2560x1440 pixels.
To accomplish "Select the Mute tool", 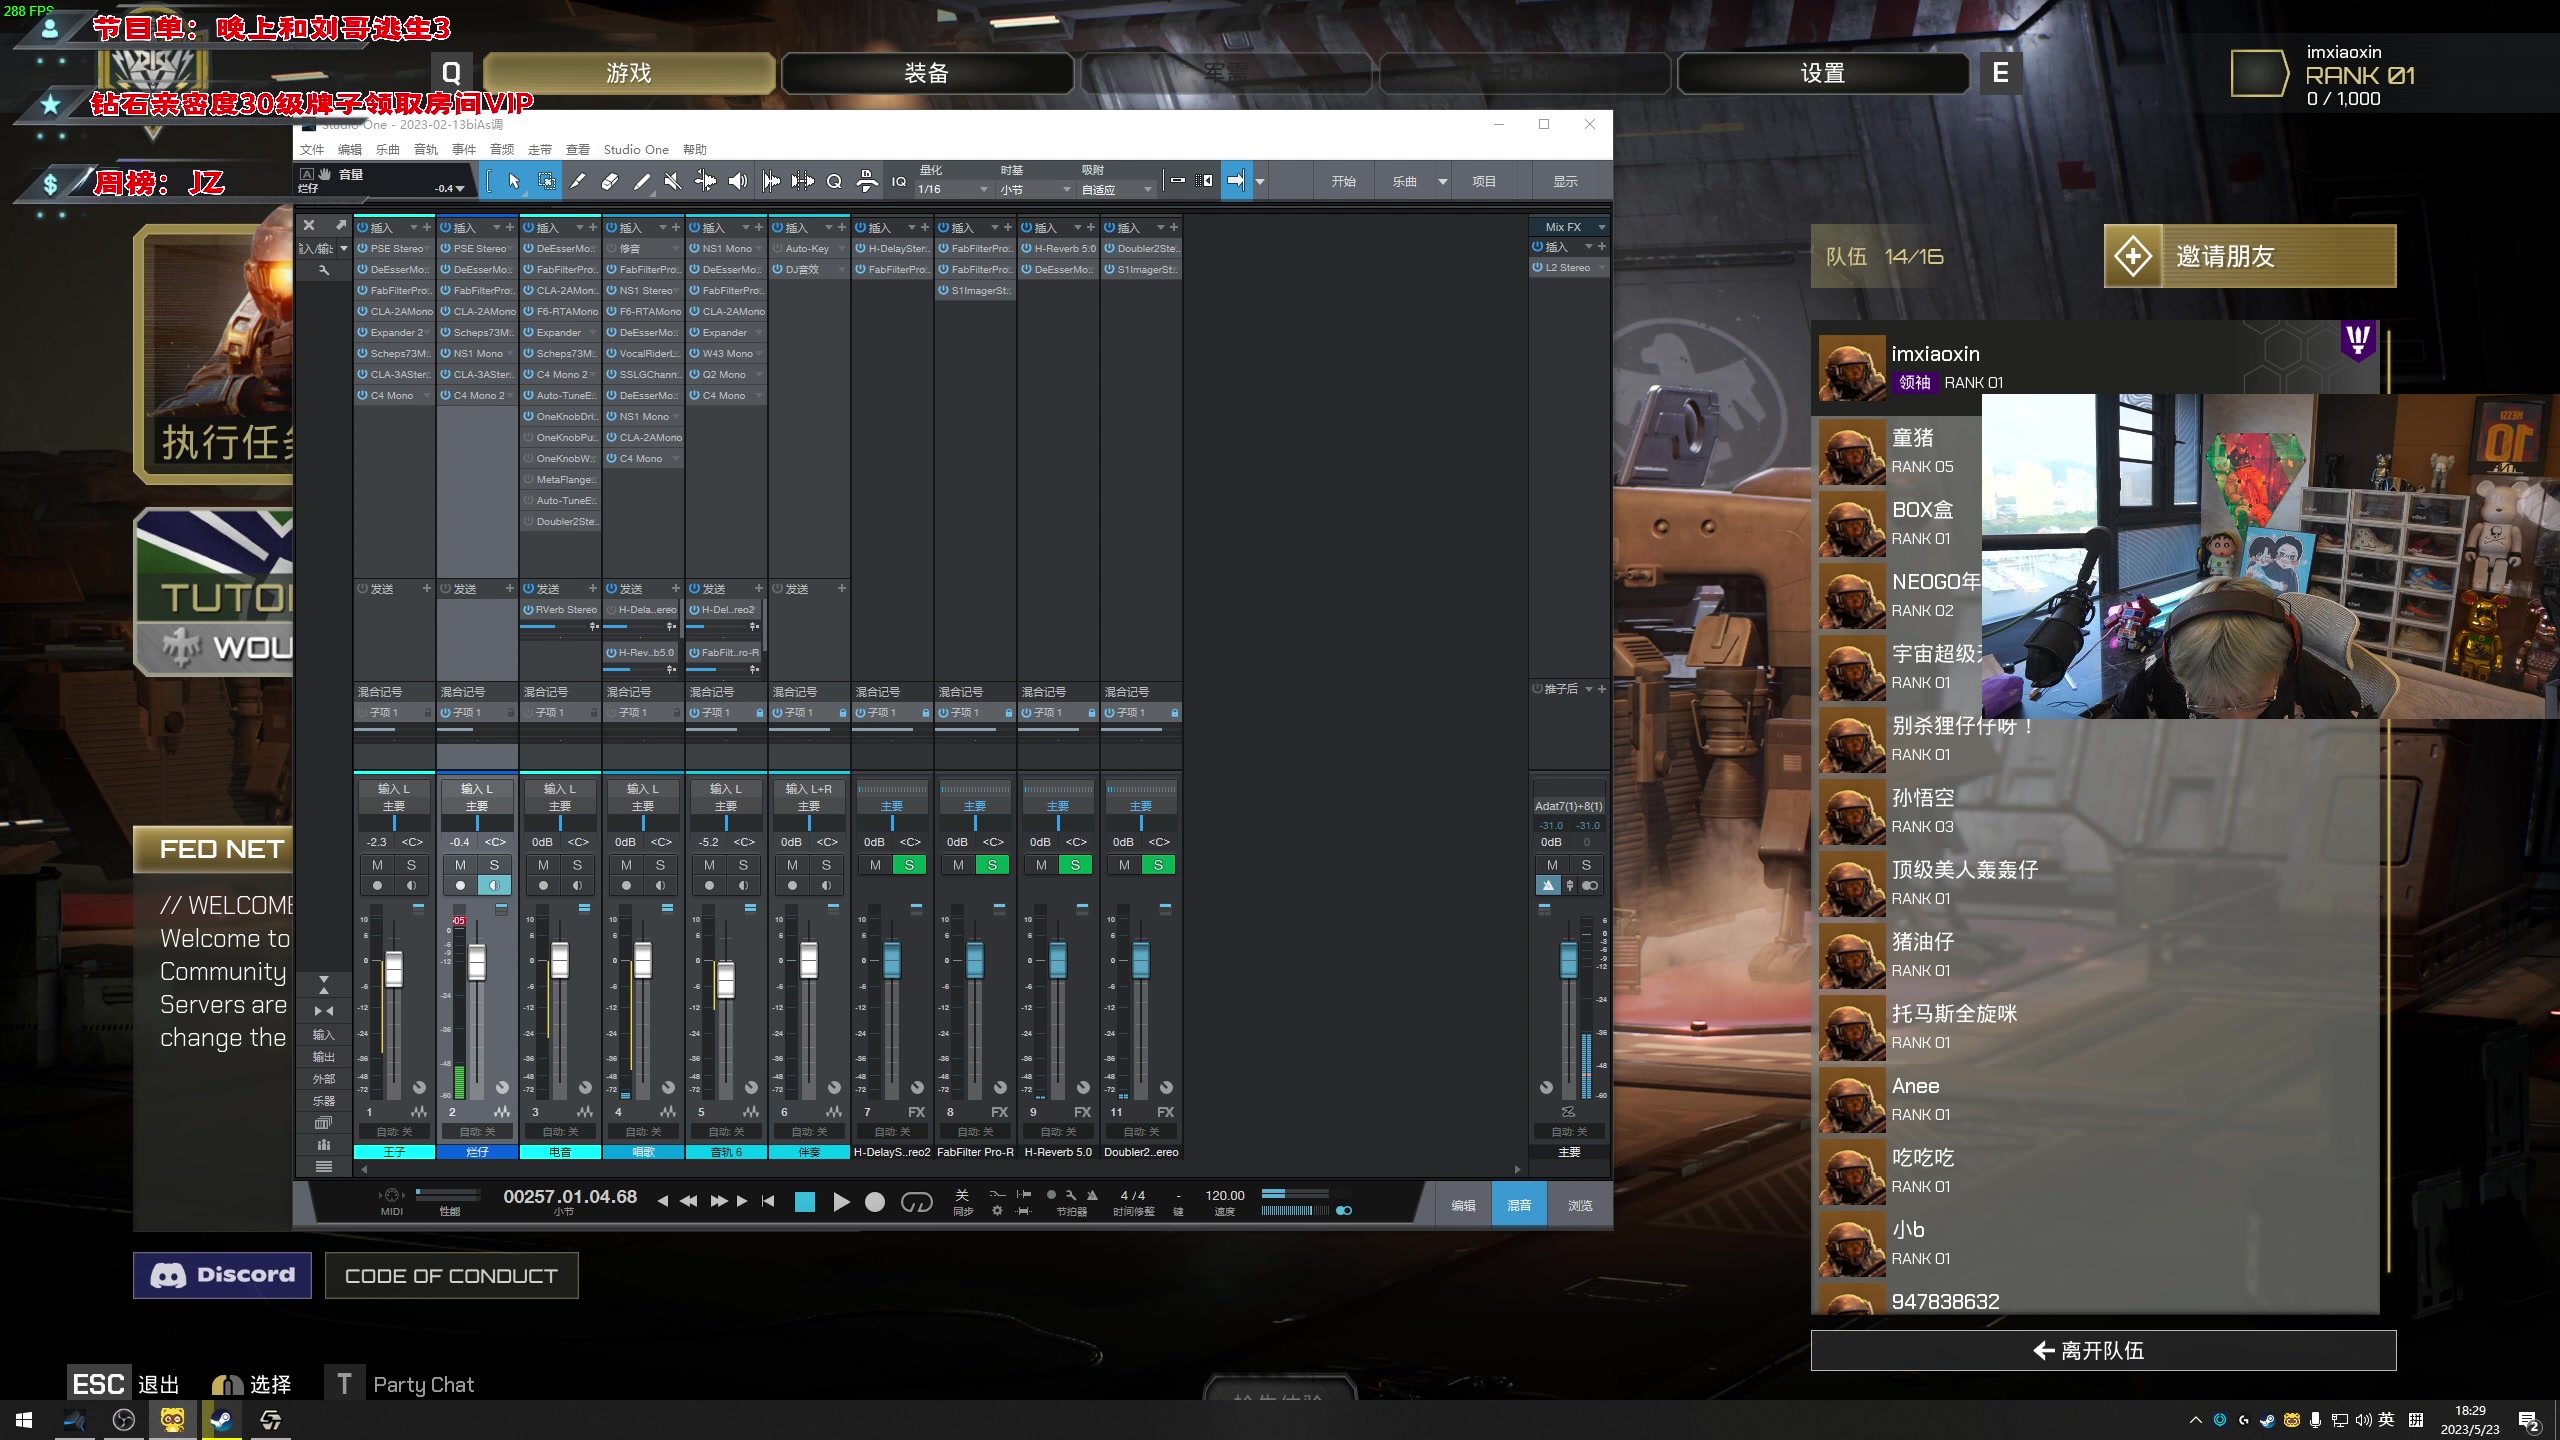I will [673, 181].
